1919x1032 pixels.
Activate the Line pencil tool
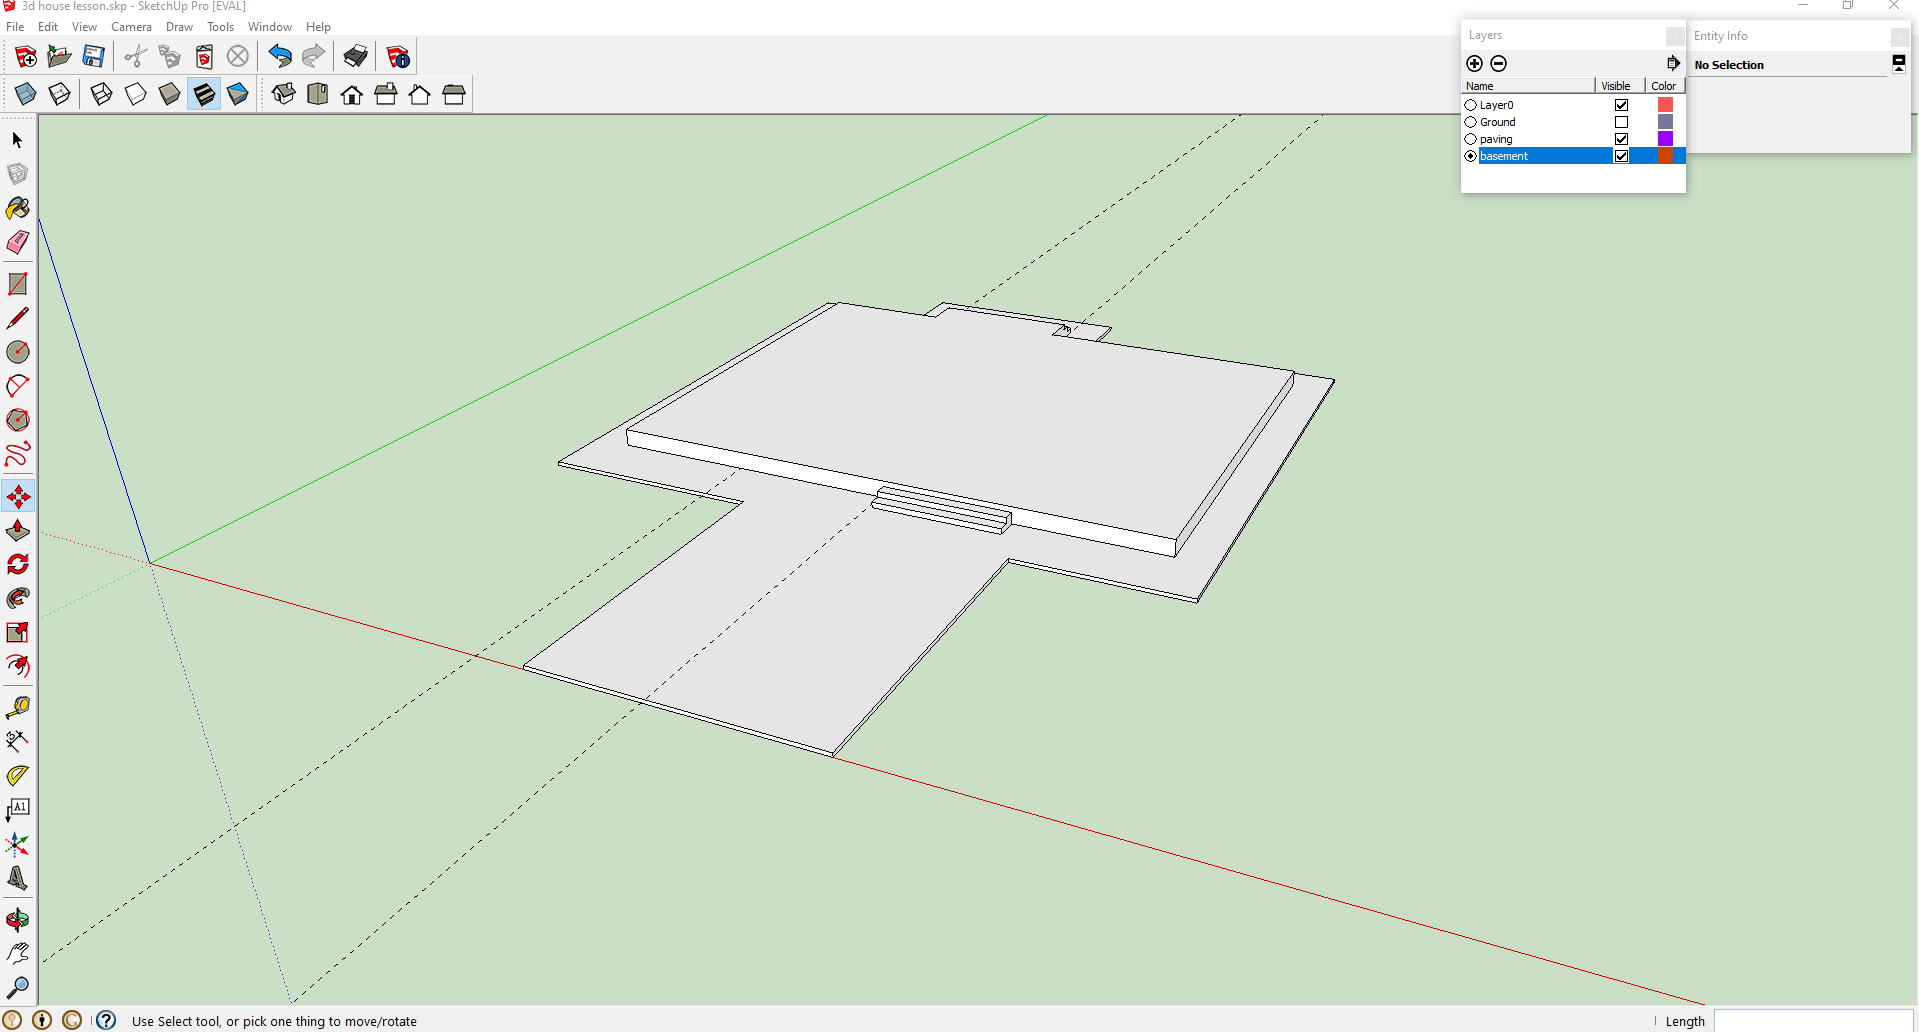tap(17, 318)
